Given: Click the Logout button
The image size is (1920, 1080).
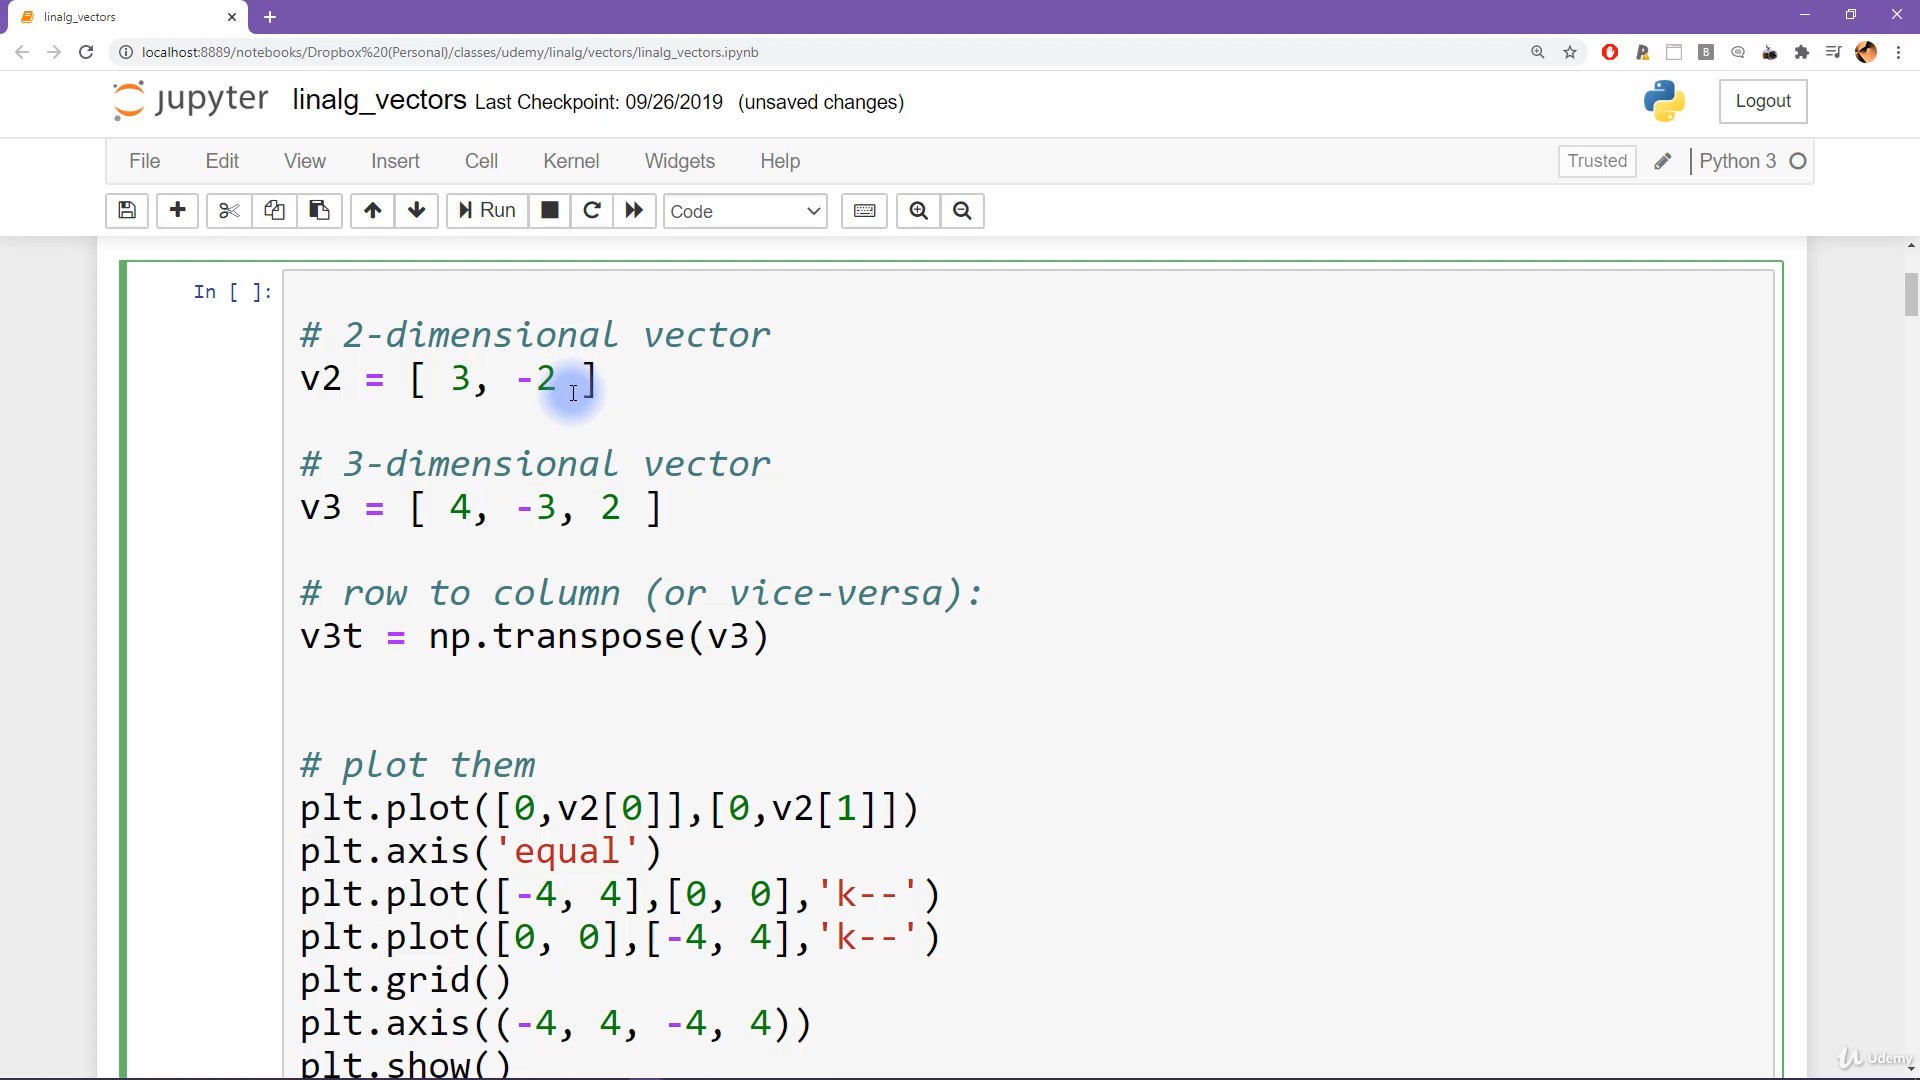Looking at the screenshot, I should 1763,101.
